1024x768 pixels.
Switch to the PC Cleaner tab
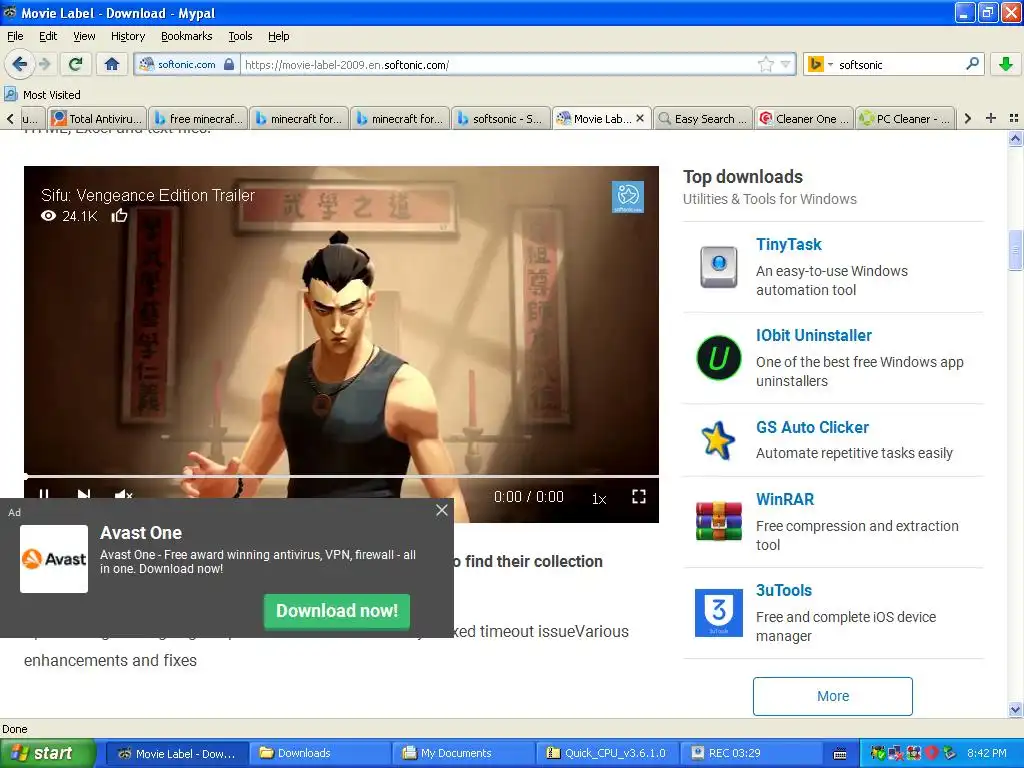[905, 119]
